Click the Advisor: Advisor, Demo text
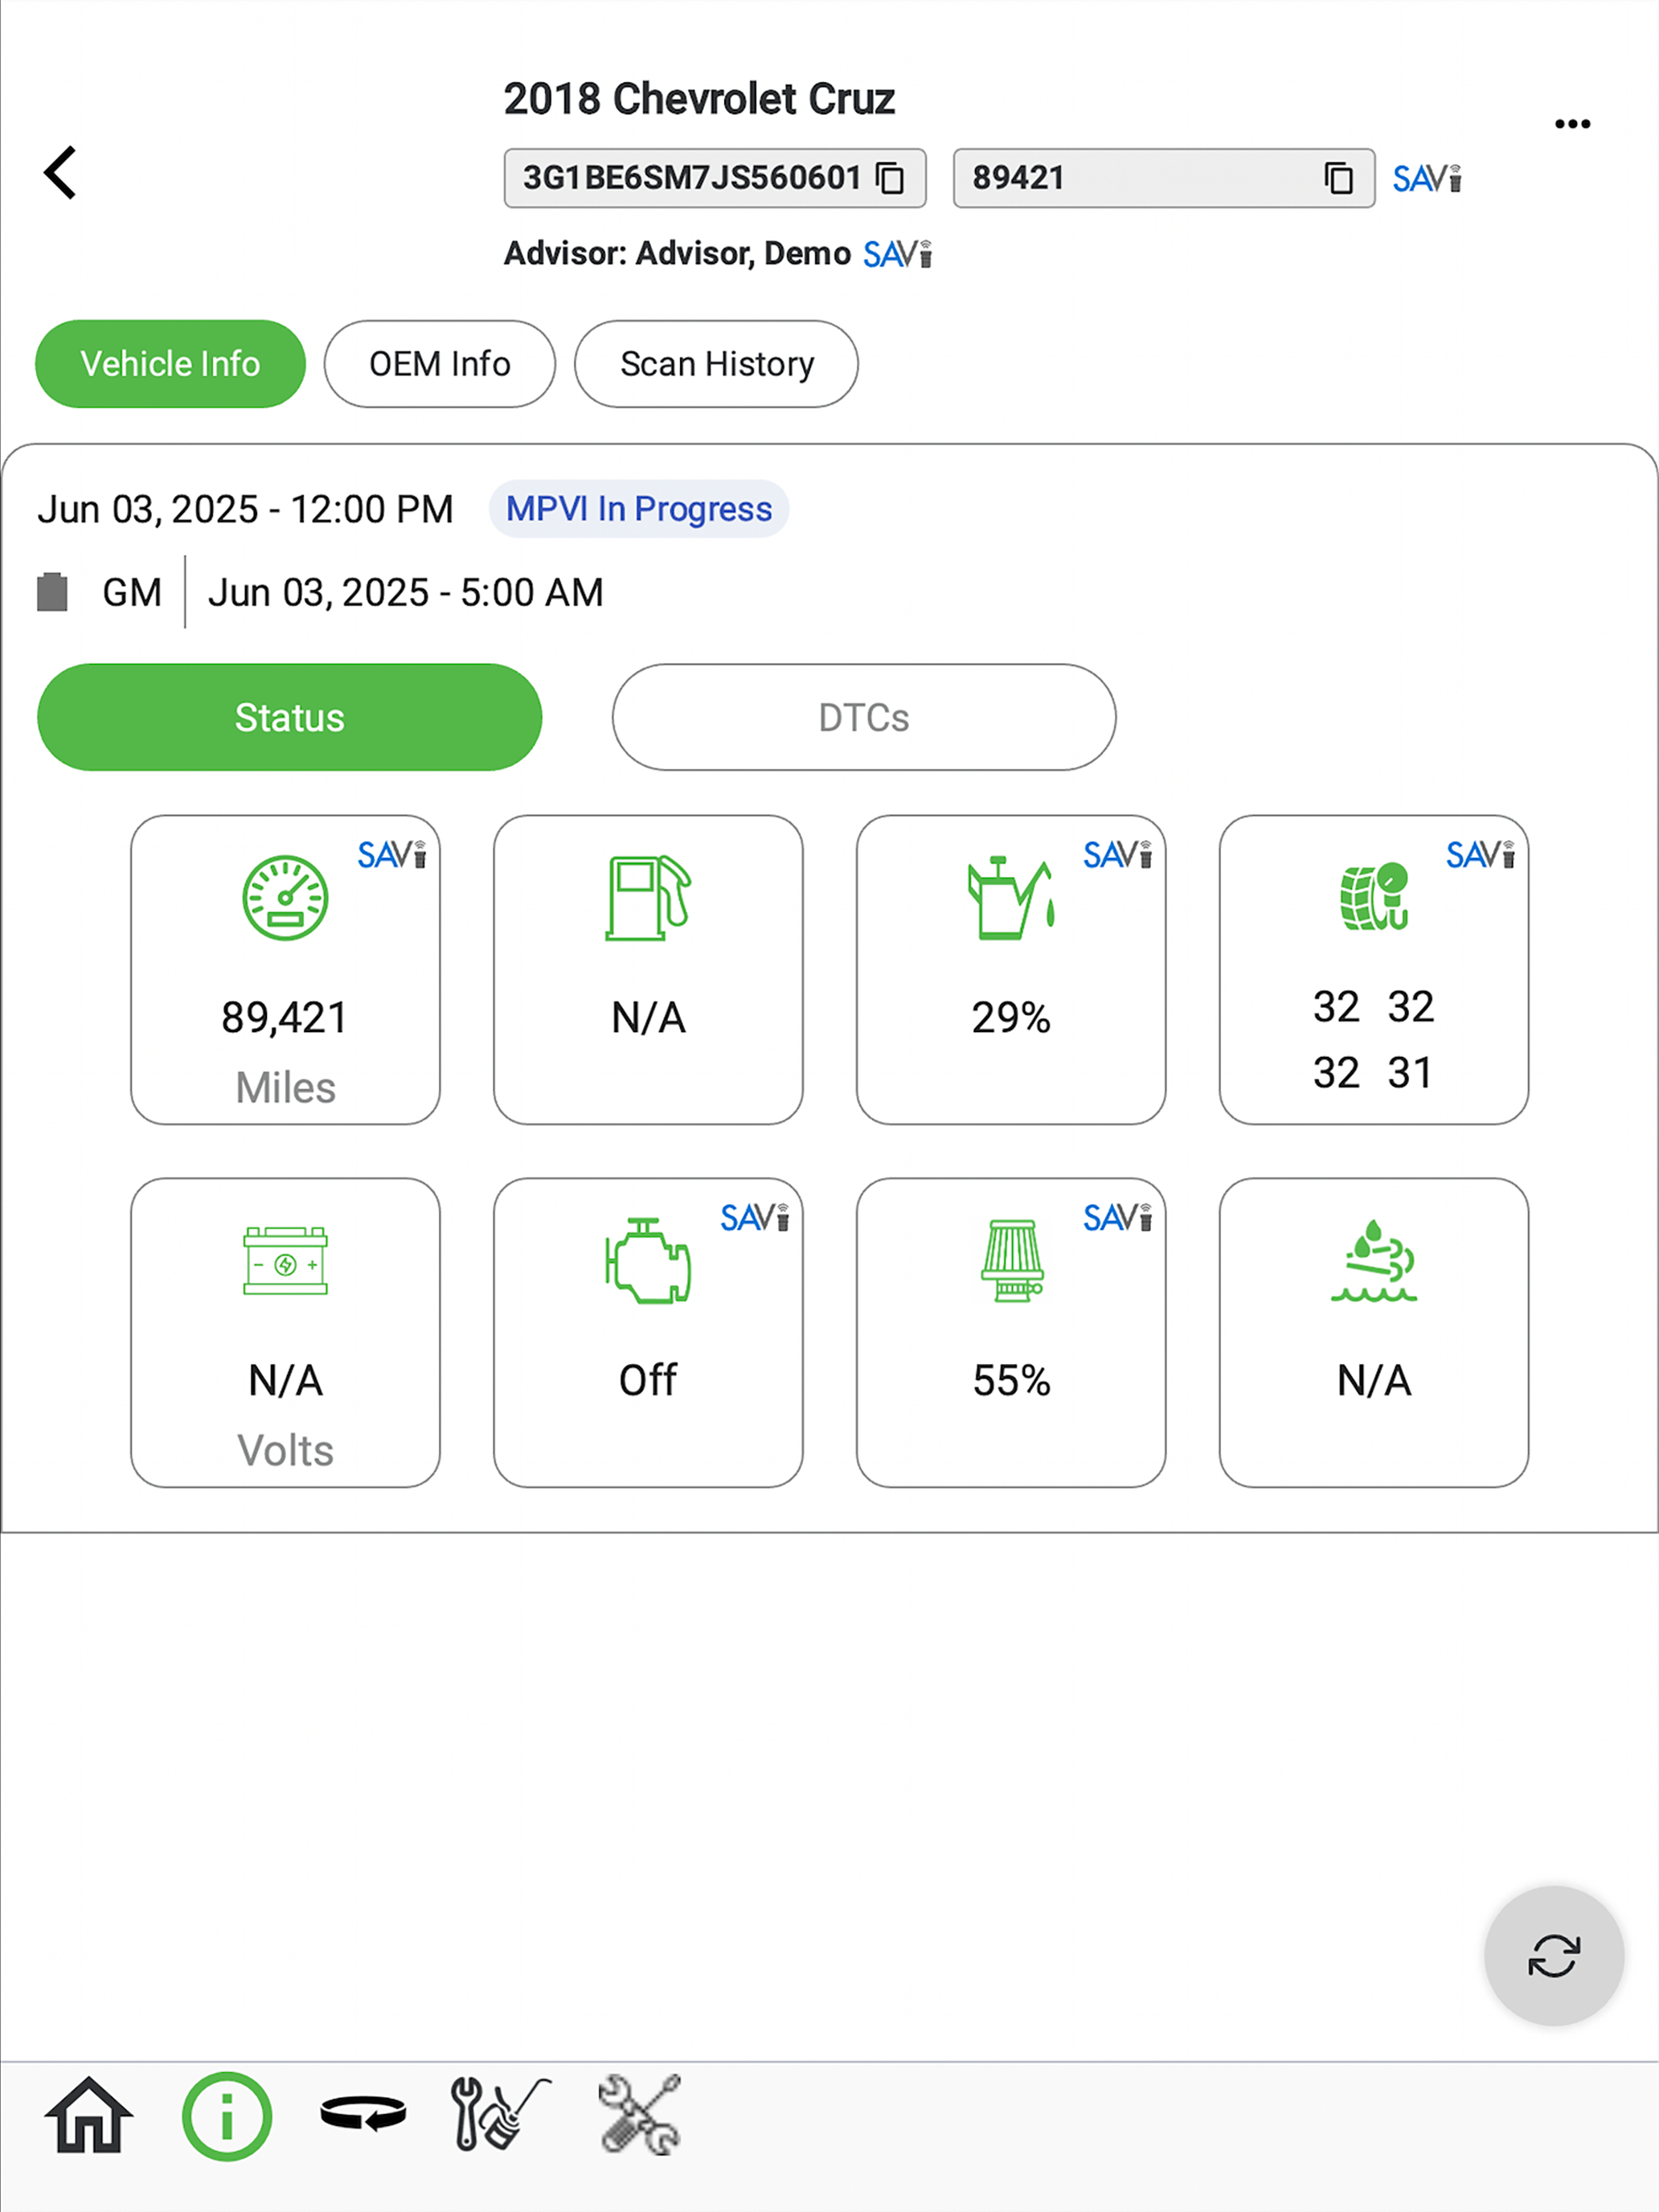Screen dimensions: 1659x2212 (x=677, y=254)
